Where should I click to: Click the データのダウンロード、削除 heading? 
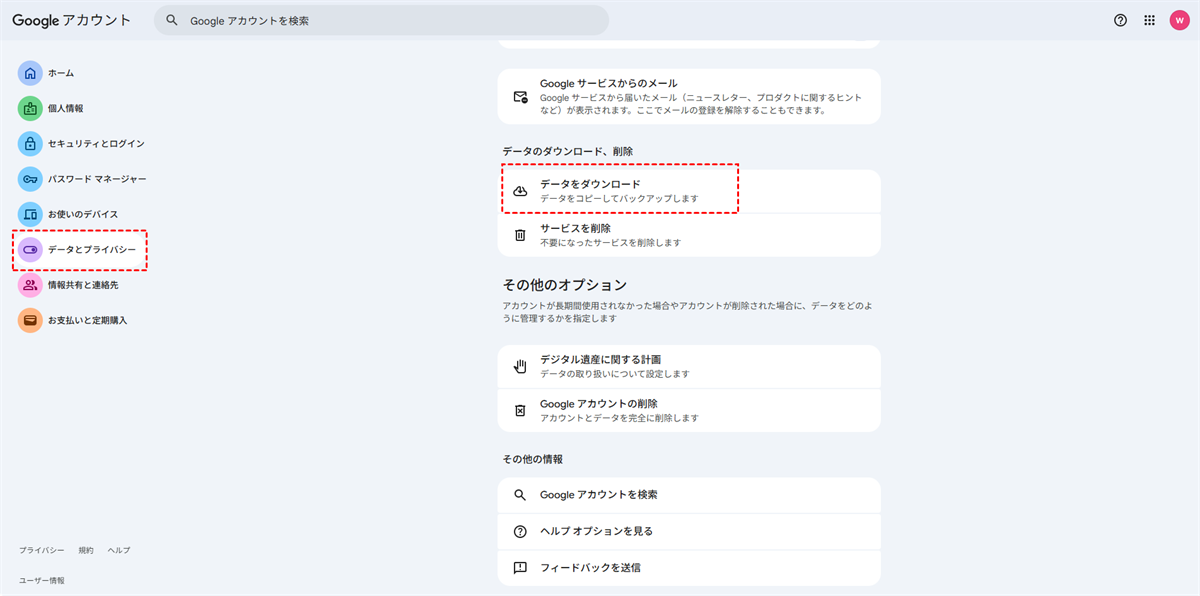click(568, 151)
